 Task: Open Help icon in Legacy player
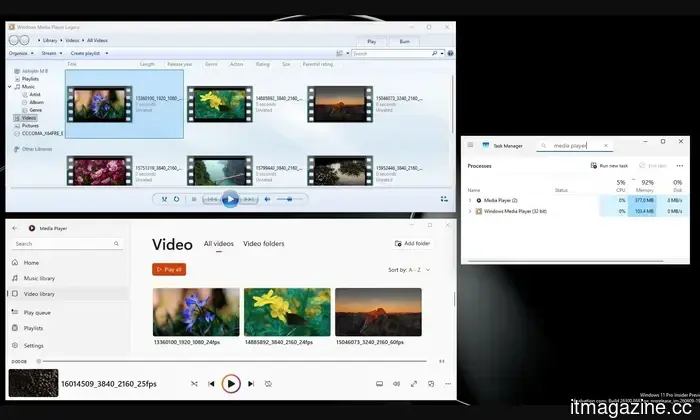(x=450, y=54)
